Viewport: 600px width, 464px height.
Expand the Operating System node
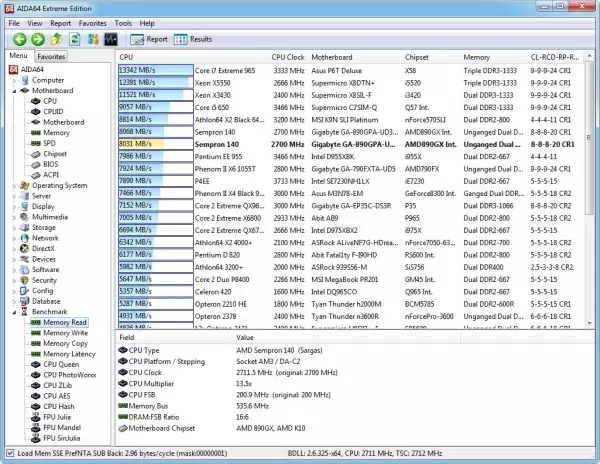[15, 186]
